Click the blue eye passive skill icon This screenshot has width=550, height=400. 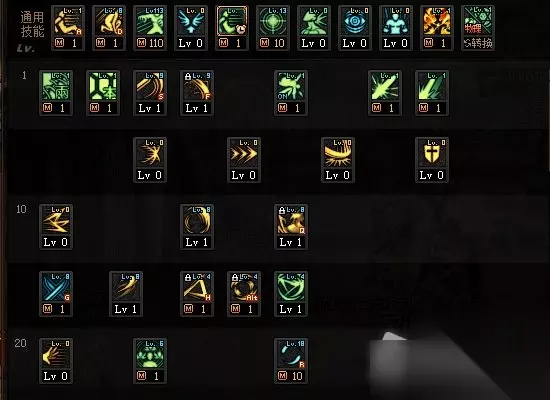click(x=355, y=21)
